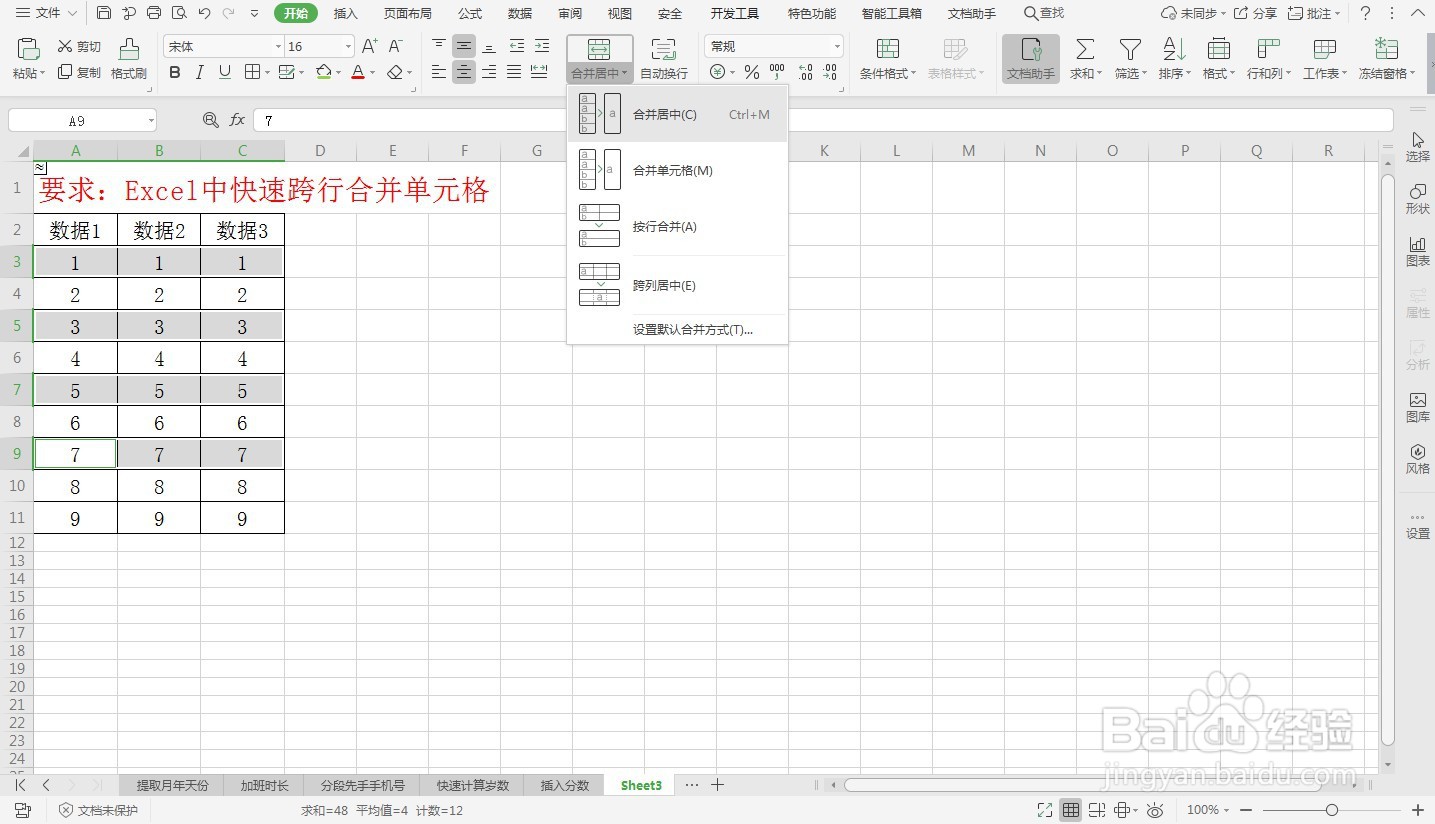1435x824 pixels.
Task: Open the font color picker arrow
Action: coord(373,73)
